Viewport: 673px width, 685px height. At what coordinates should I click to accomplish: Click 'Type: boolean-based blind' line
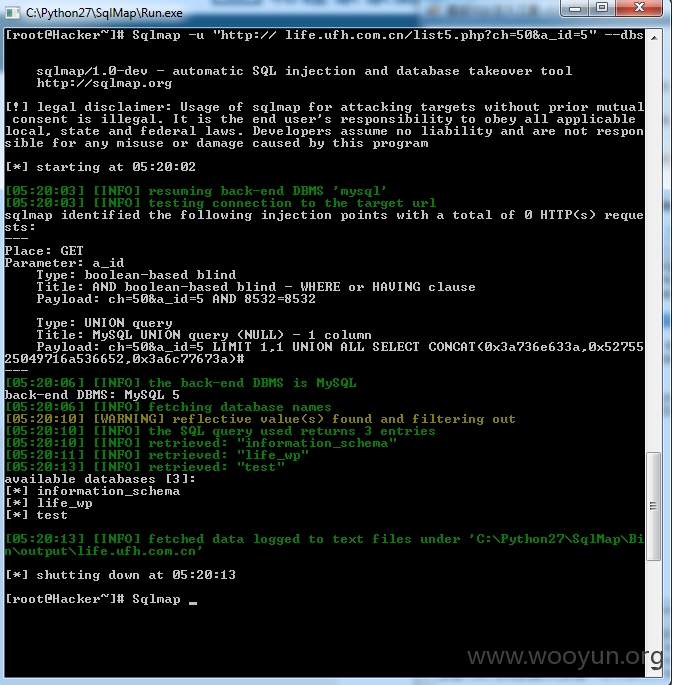click(136, 275)
